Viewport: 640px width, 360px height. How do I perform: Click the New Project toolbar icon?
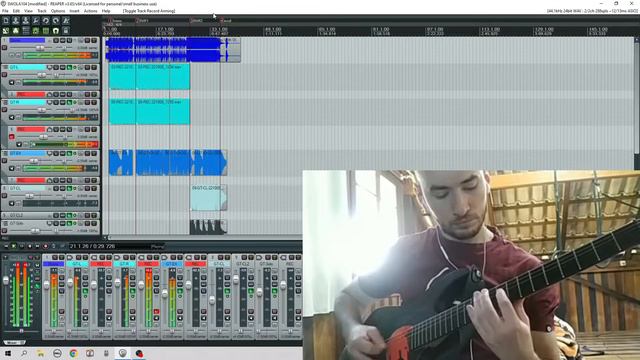(x=6, y=20)
